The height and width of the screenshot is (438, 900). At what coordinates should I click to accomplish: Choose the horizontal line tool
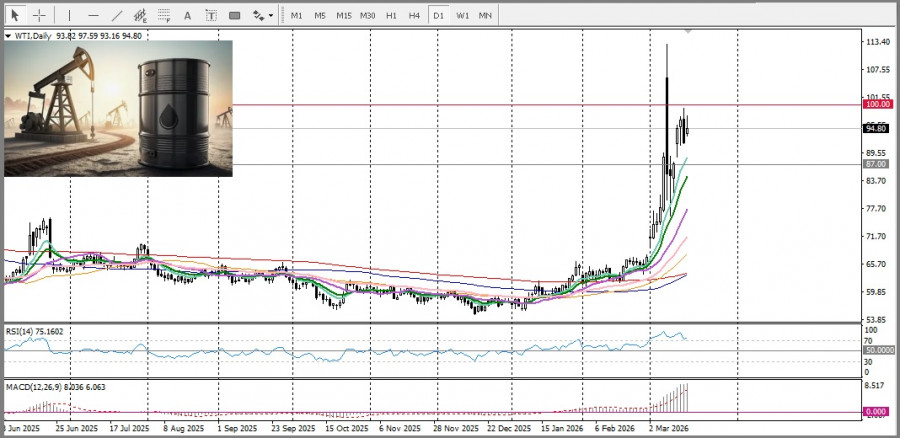coord(93,15)
